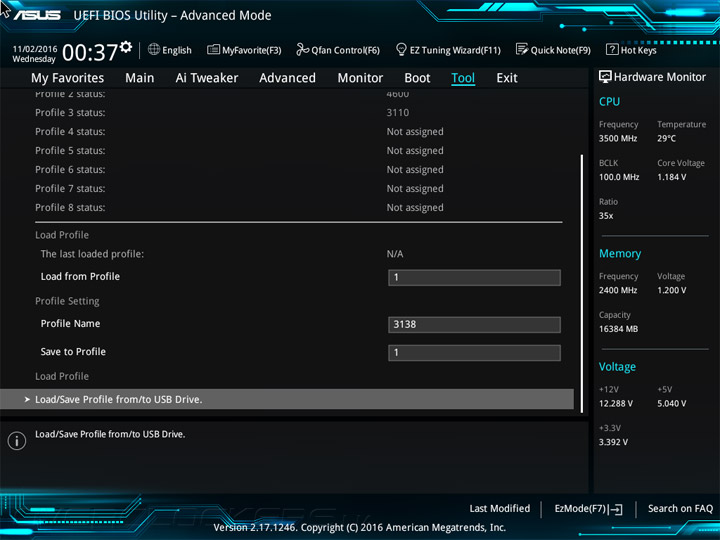Launch Qfan Control(F6)
Viewport: 720px width, 540px height.
338,50
